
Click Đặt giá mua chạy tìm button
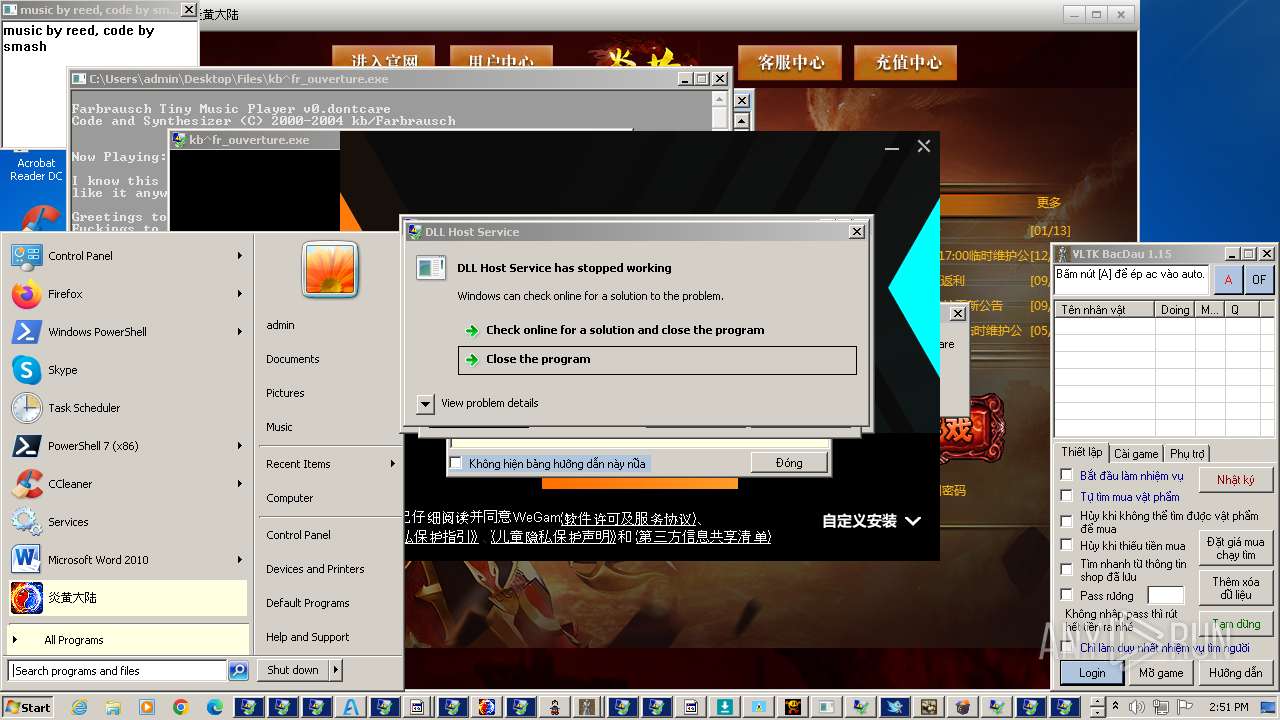[1235, 549]
